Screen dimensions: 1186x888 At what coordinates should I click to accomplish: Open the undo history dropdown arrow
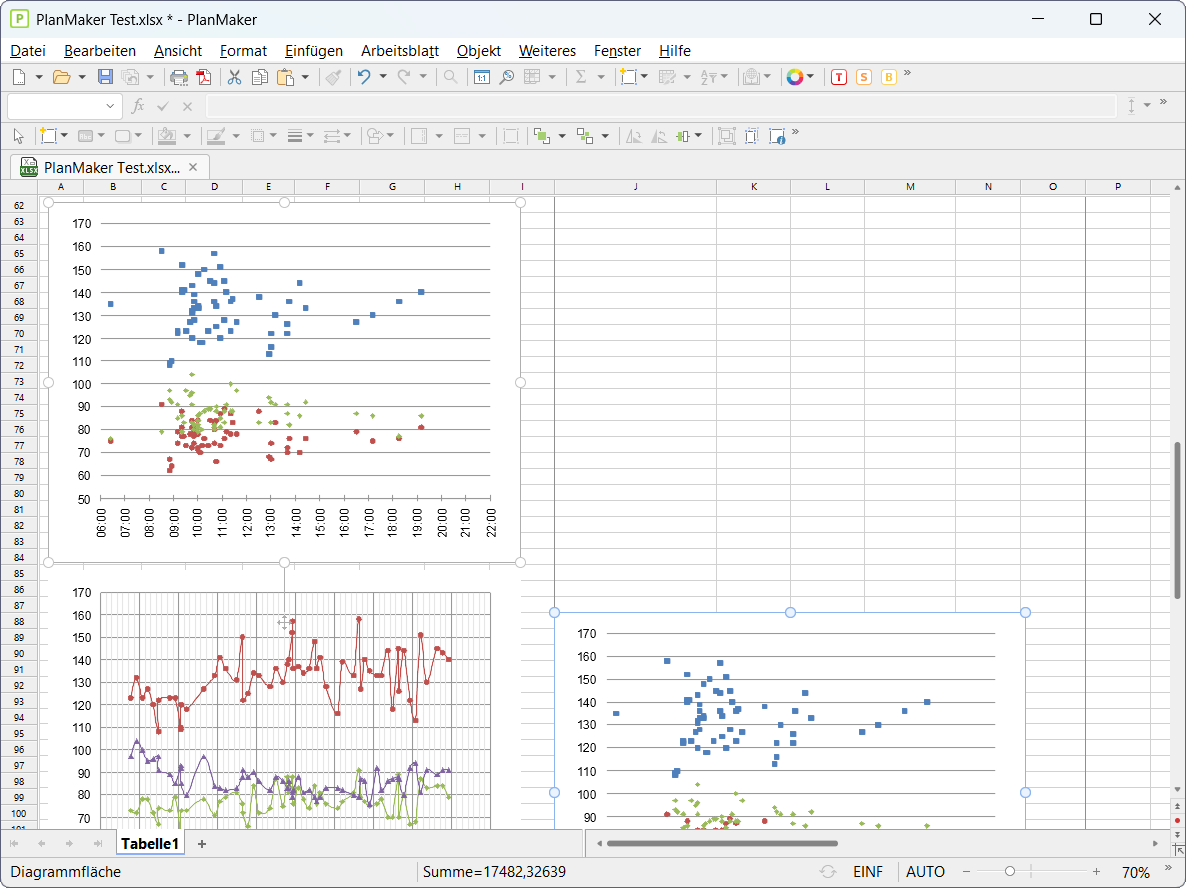coord(383,77)
